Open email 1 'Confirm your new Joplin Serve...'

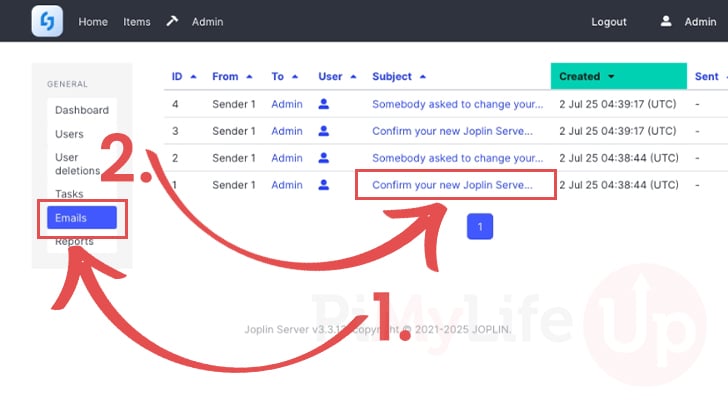coord(452,185)
